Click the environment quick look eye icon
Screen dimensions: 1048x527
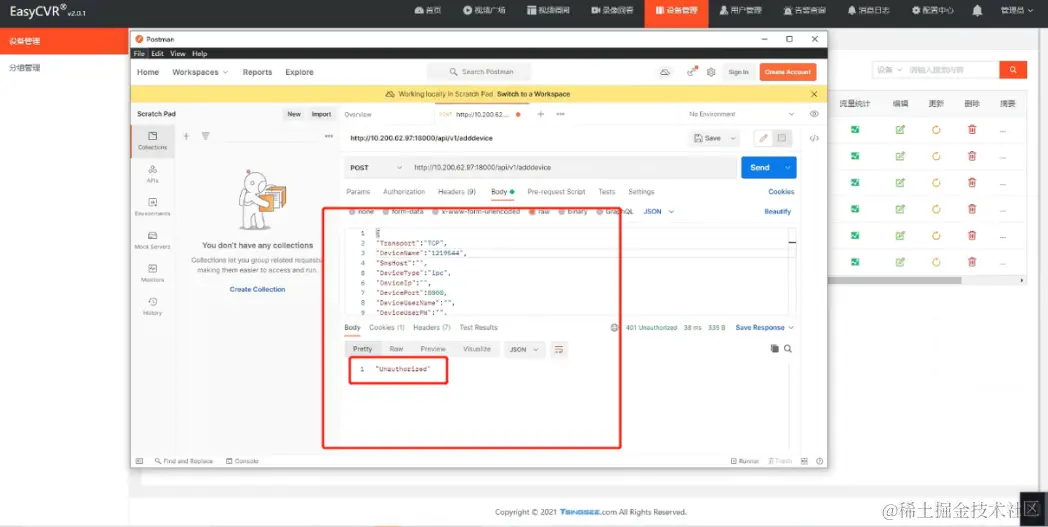[x=814, y=114]
